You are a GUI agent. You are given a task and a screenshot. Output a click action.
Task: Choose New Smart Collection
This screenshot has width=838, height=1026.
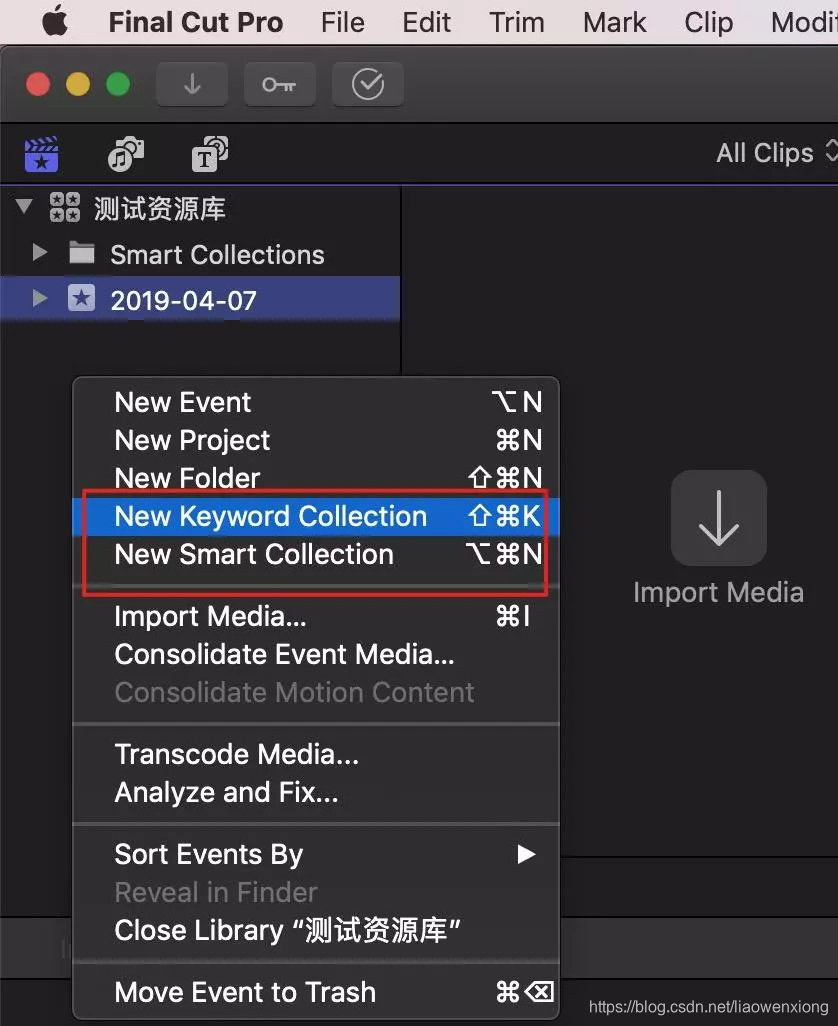click(316, 554)
